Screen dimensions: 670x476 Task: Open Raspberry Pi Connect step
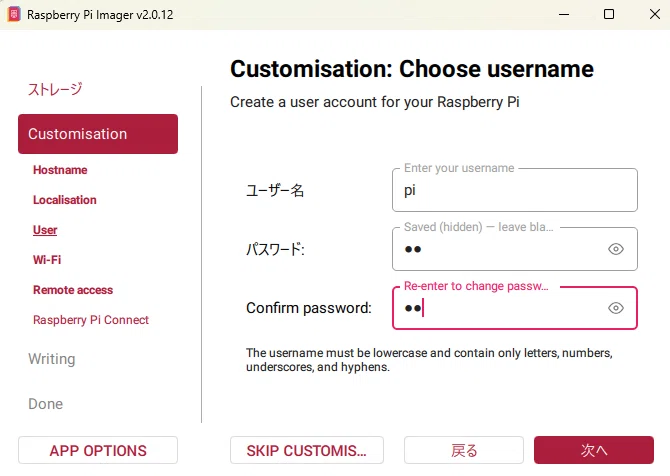(91, 320)
